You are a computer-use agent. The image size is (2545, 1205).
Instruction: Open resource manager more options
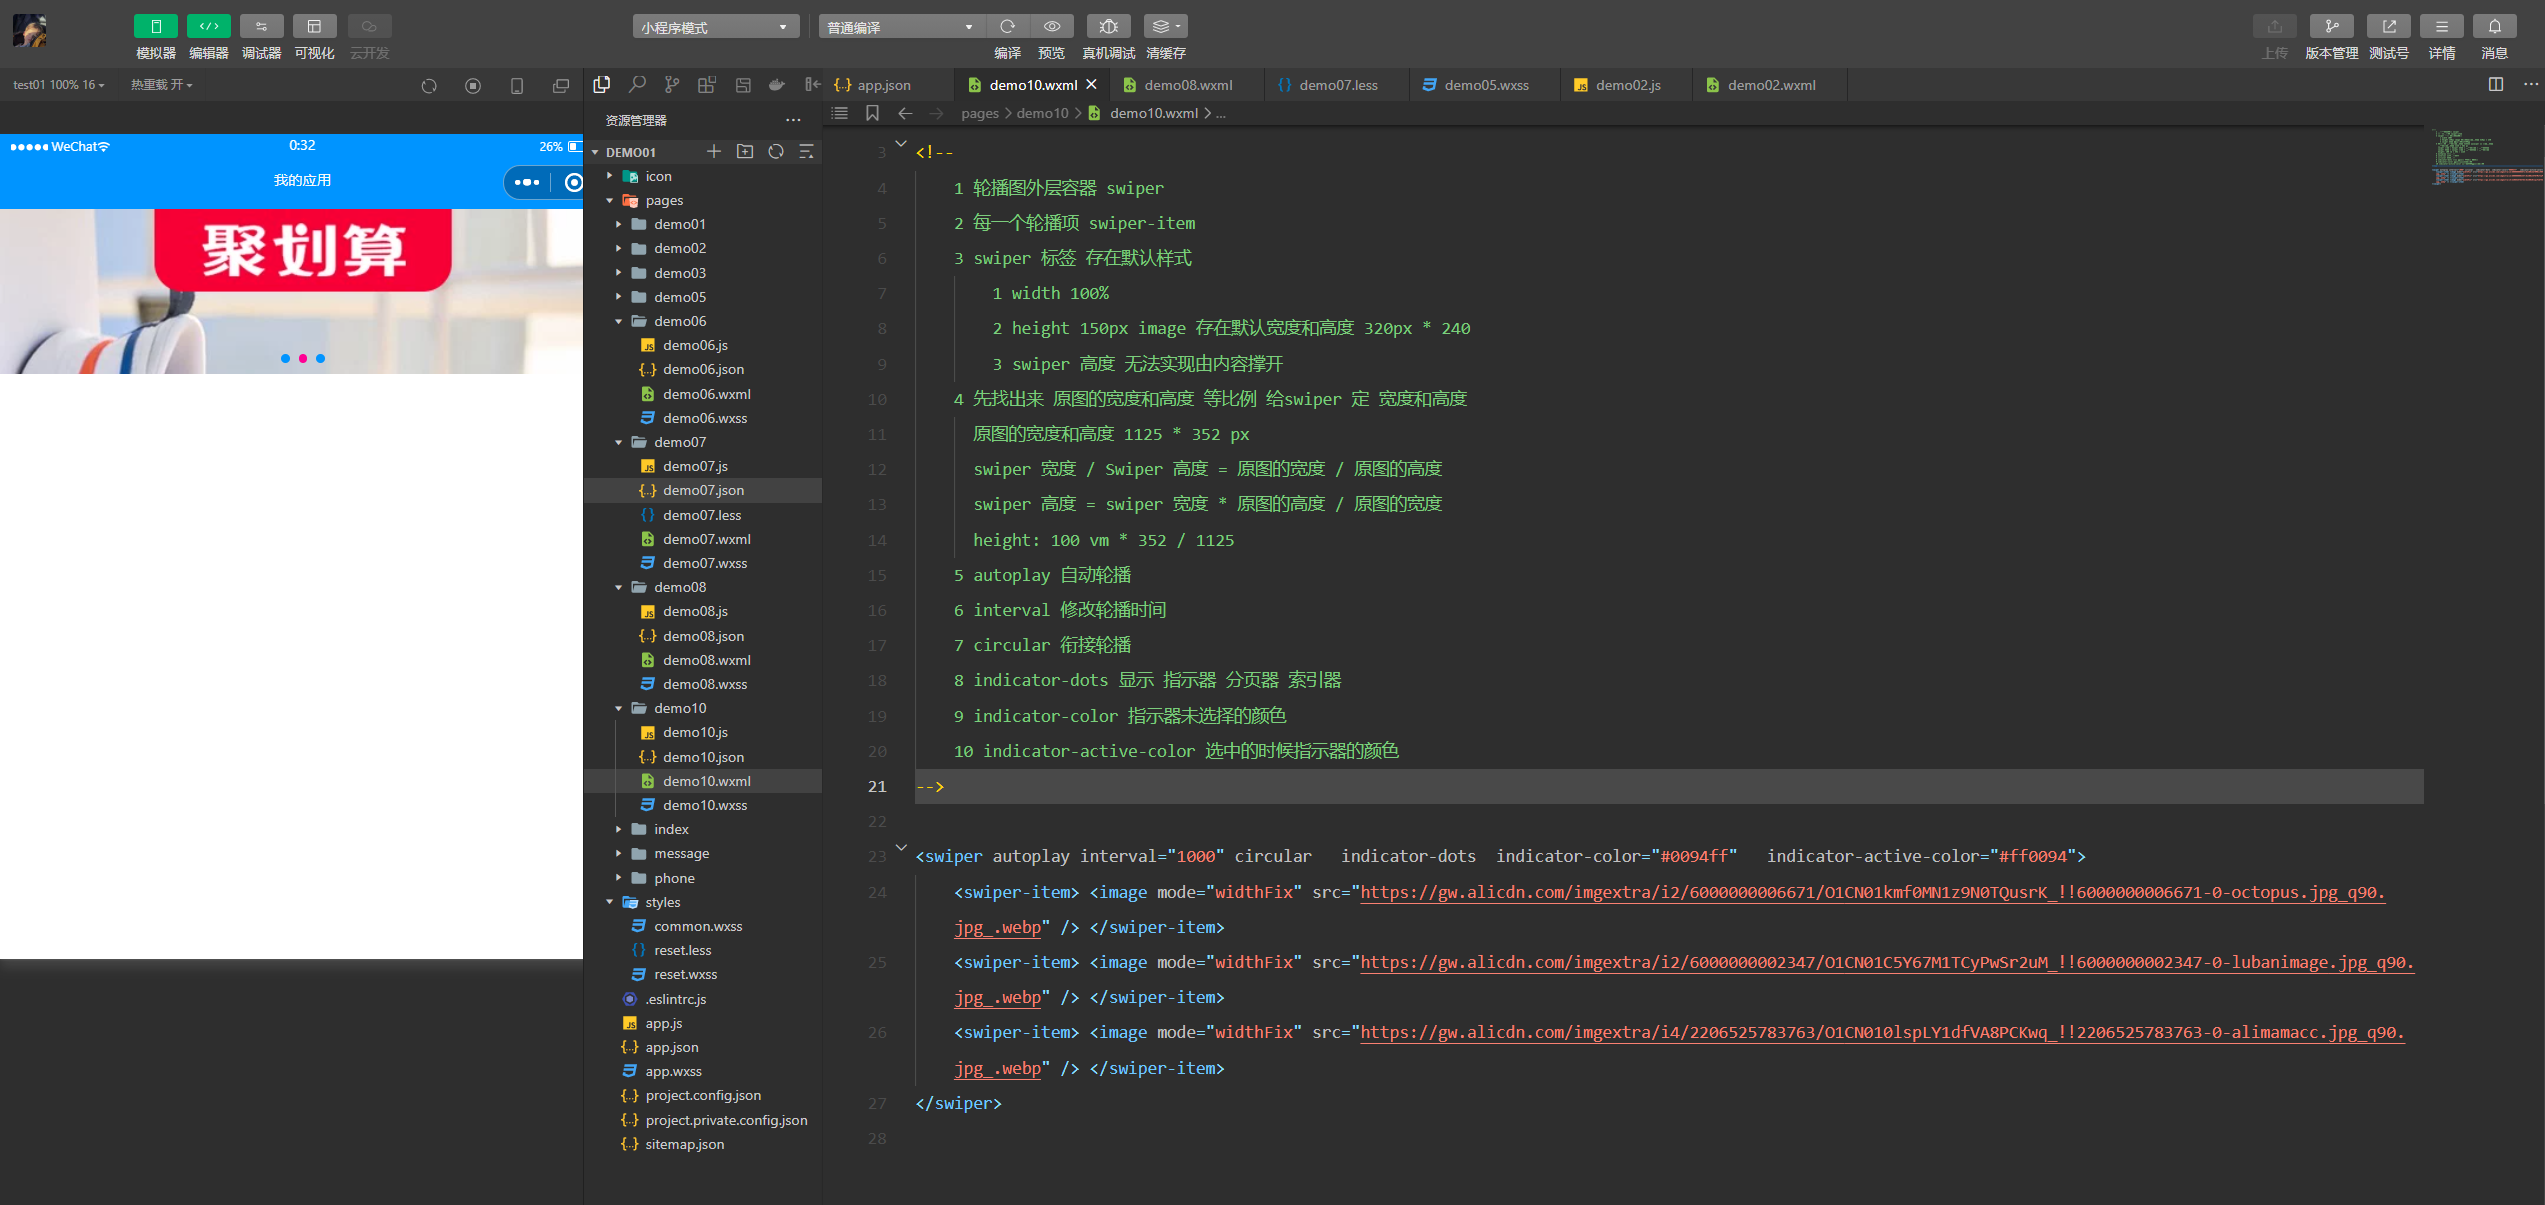(x=793, y=120)
